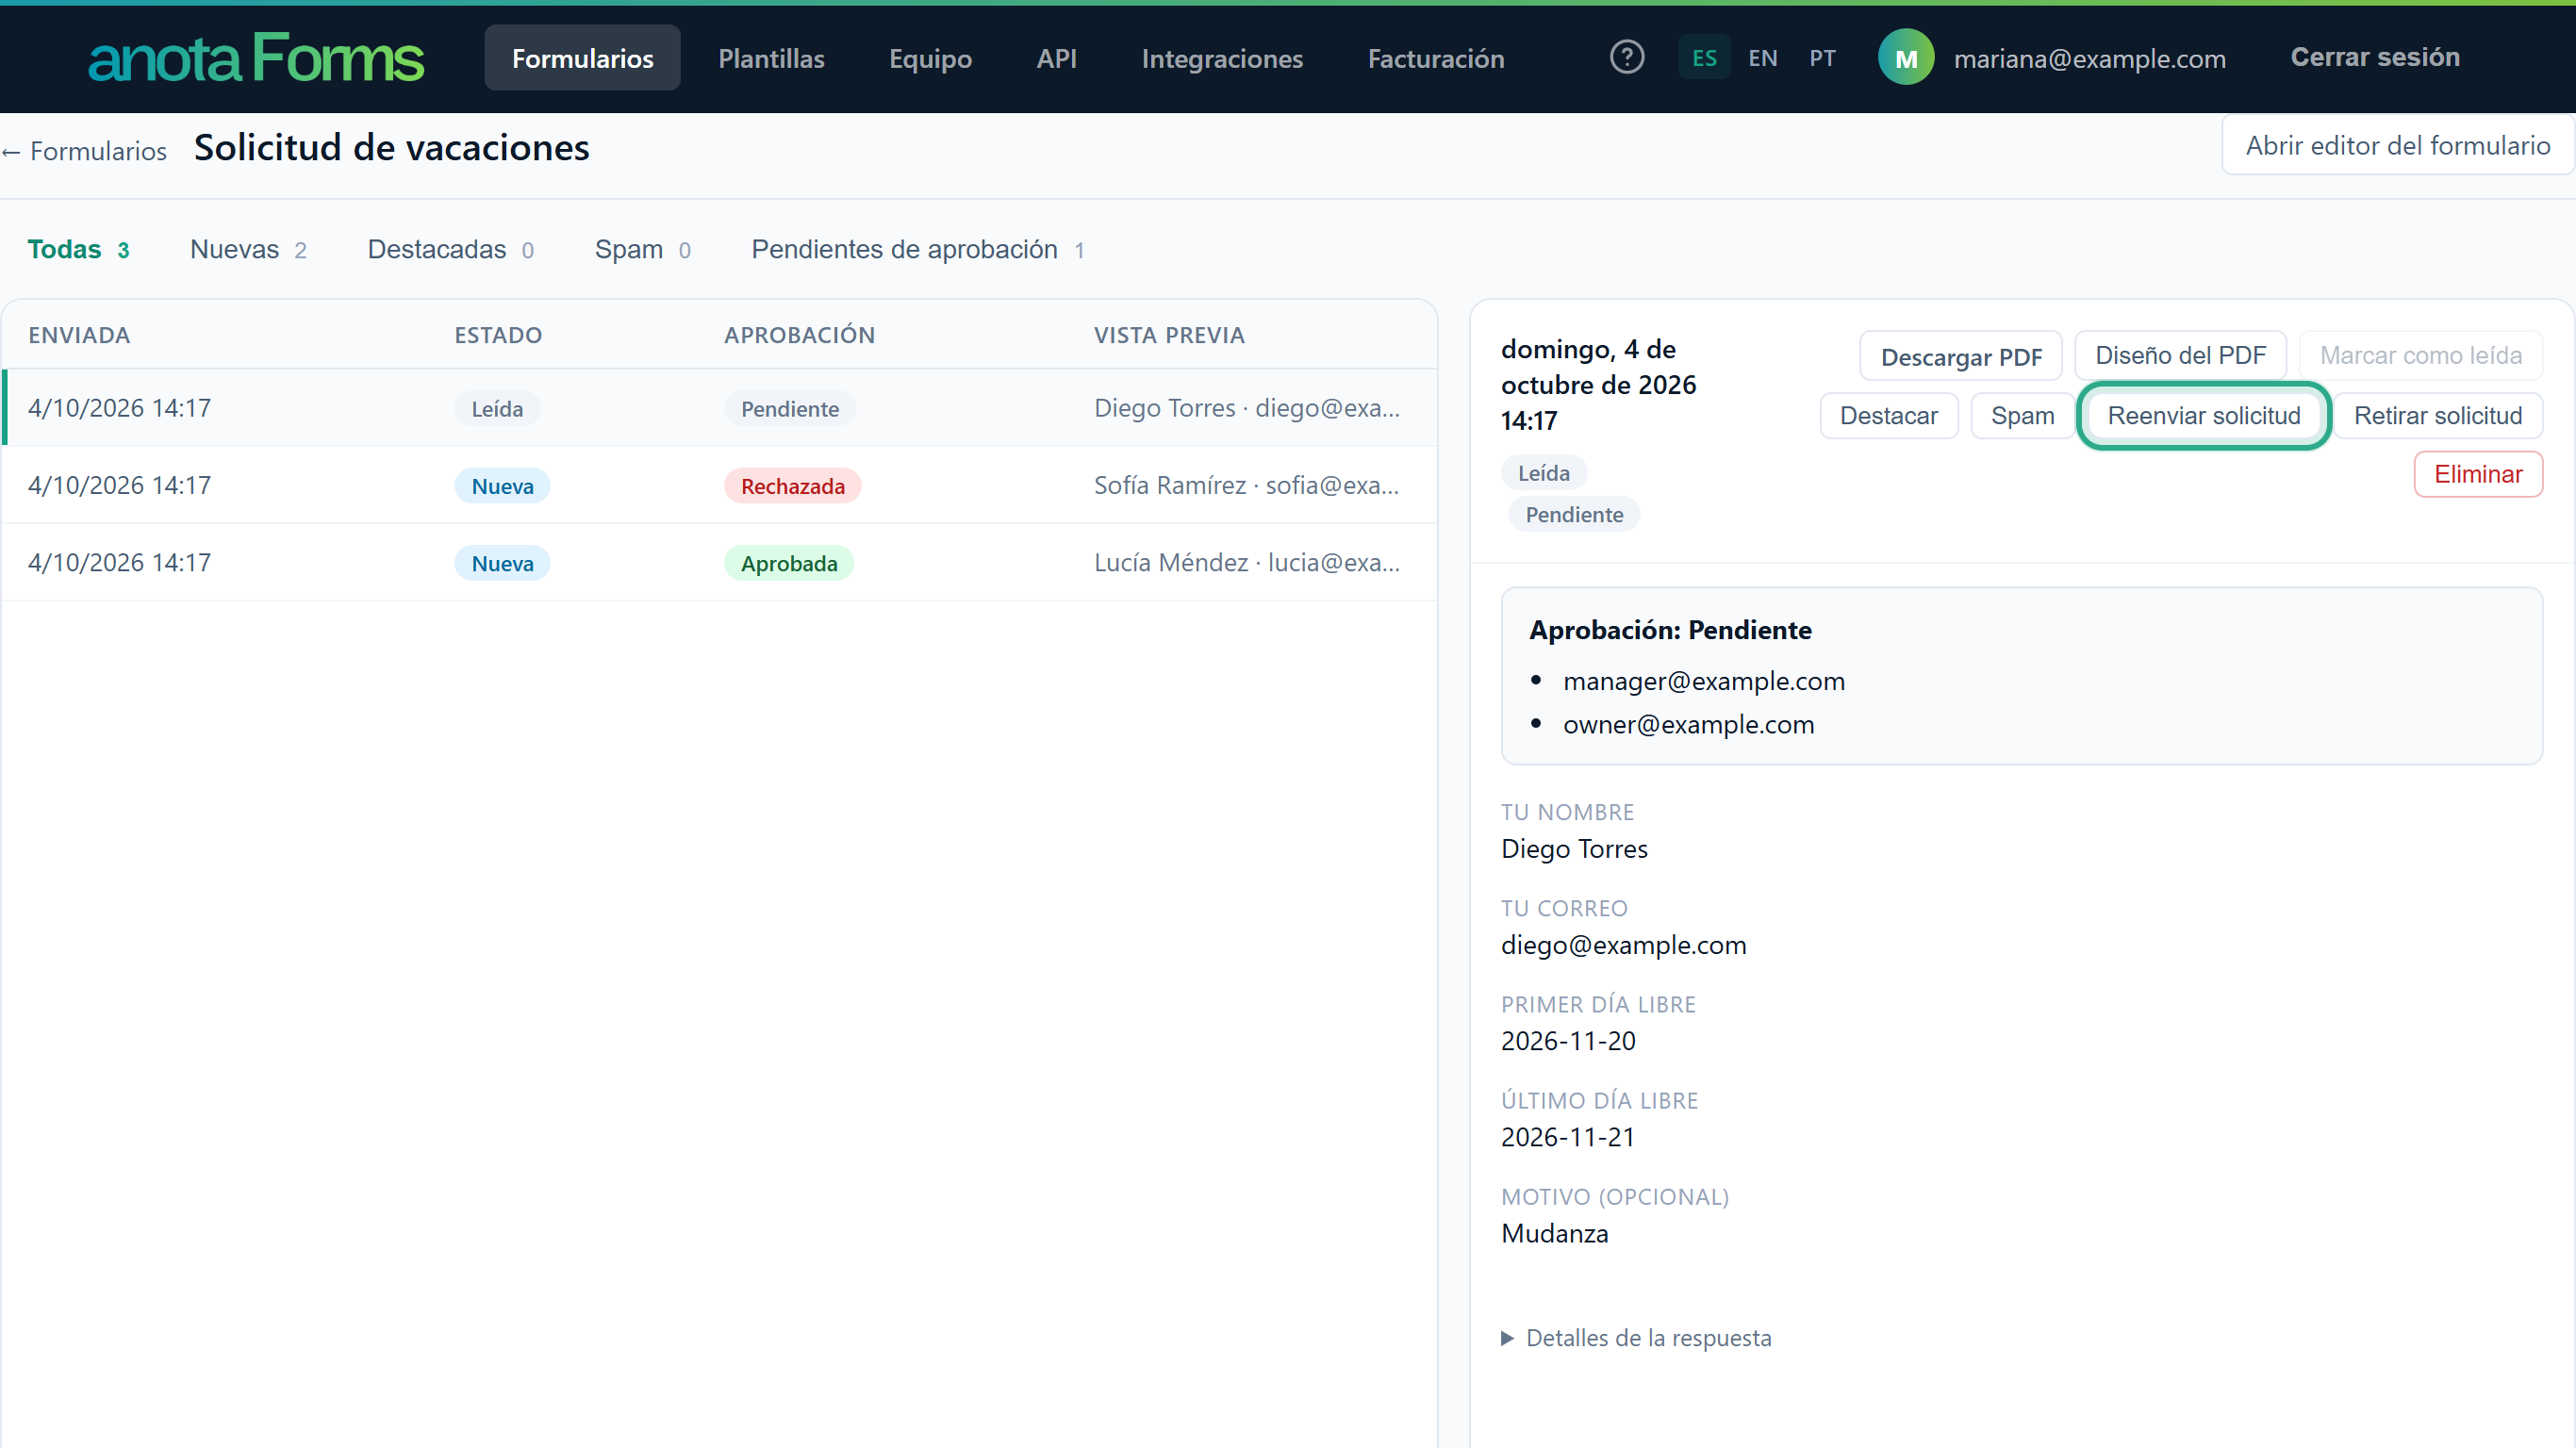Select Pendientes de aprobación tab
Viewport: 2576px width, 1448px height.
point(917,249)
